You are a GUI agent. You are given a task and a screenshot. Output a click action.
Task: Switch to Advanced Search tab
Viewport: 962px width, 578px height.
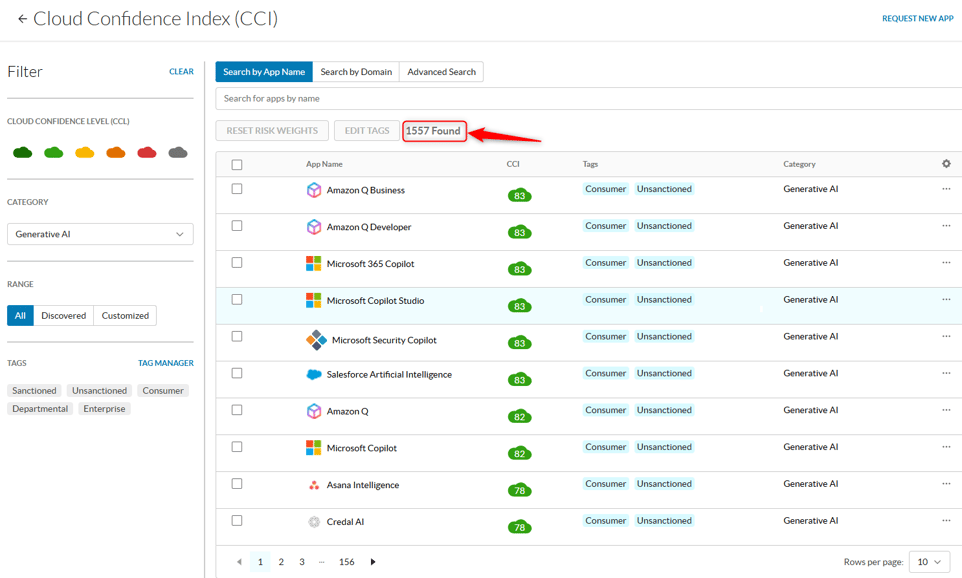coord(441,72)
